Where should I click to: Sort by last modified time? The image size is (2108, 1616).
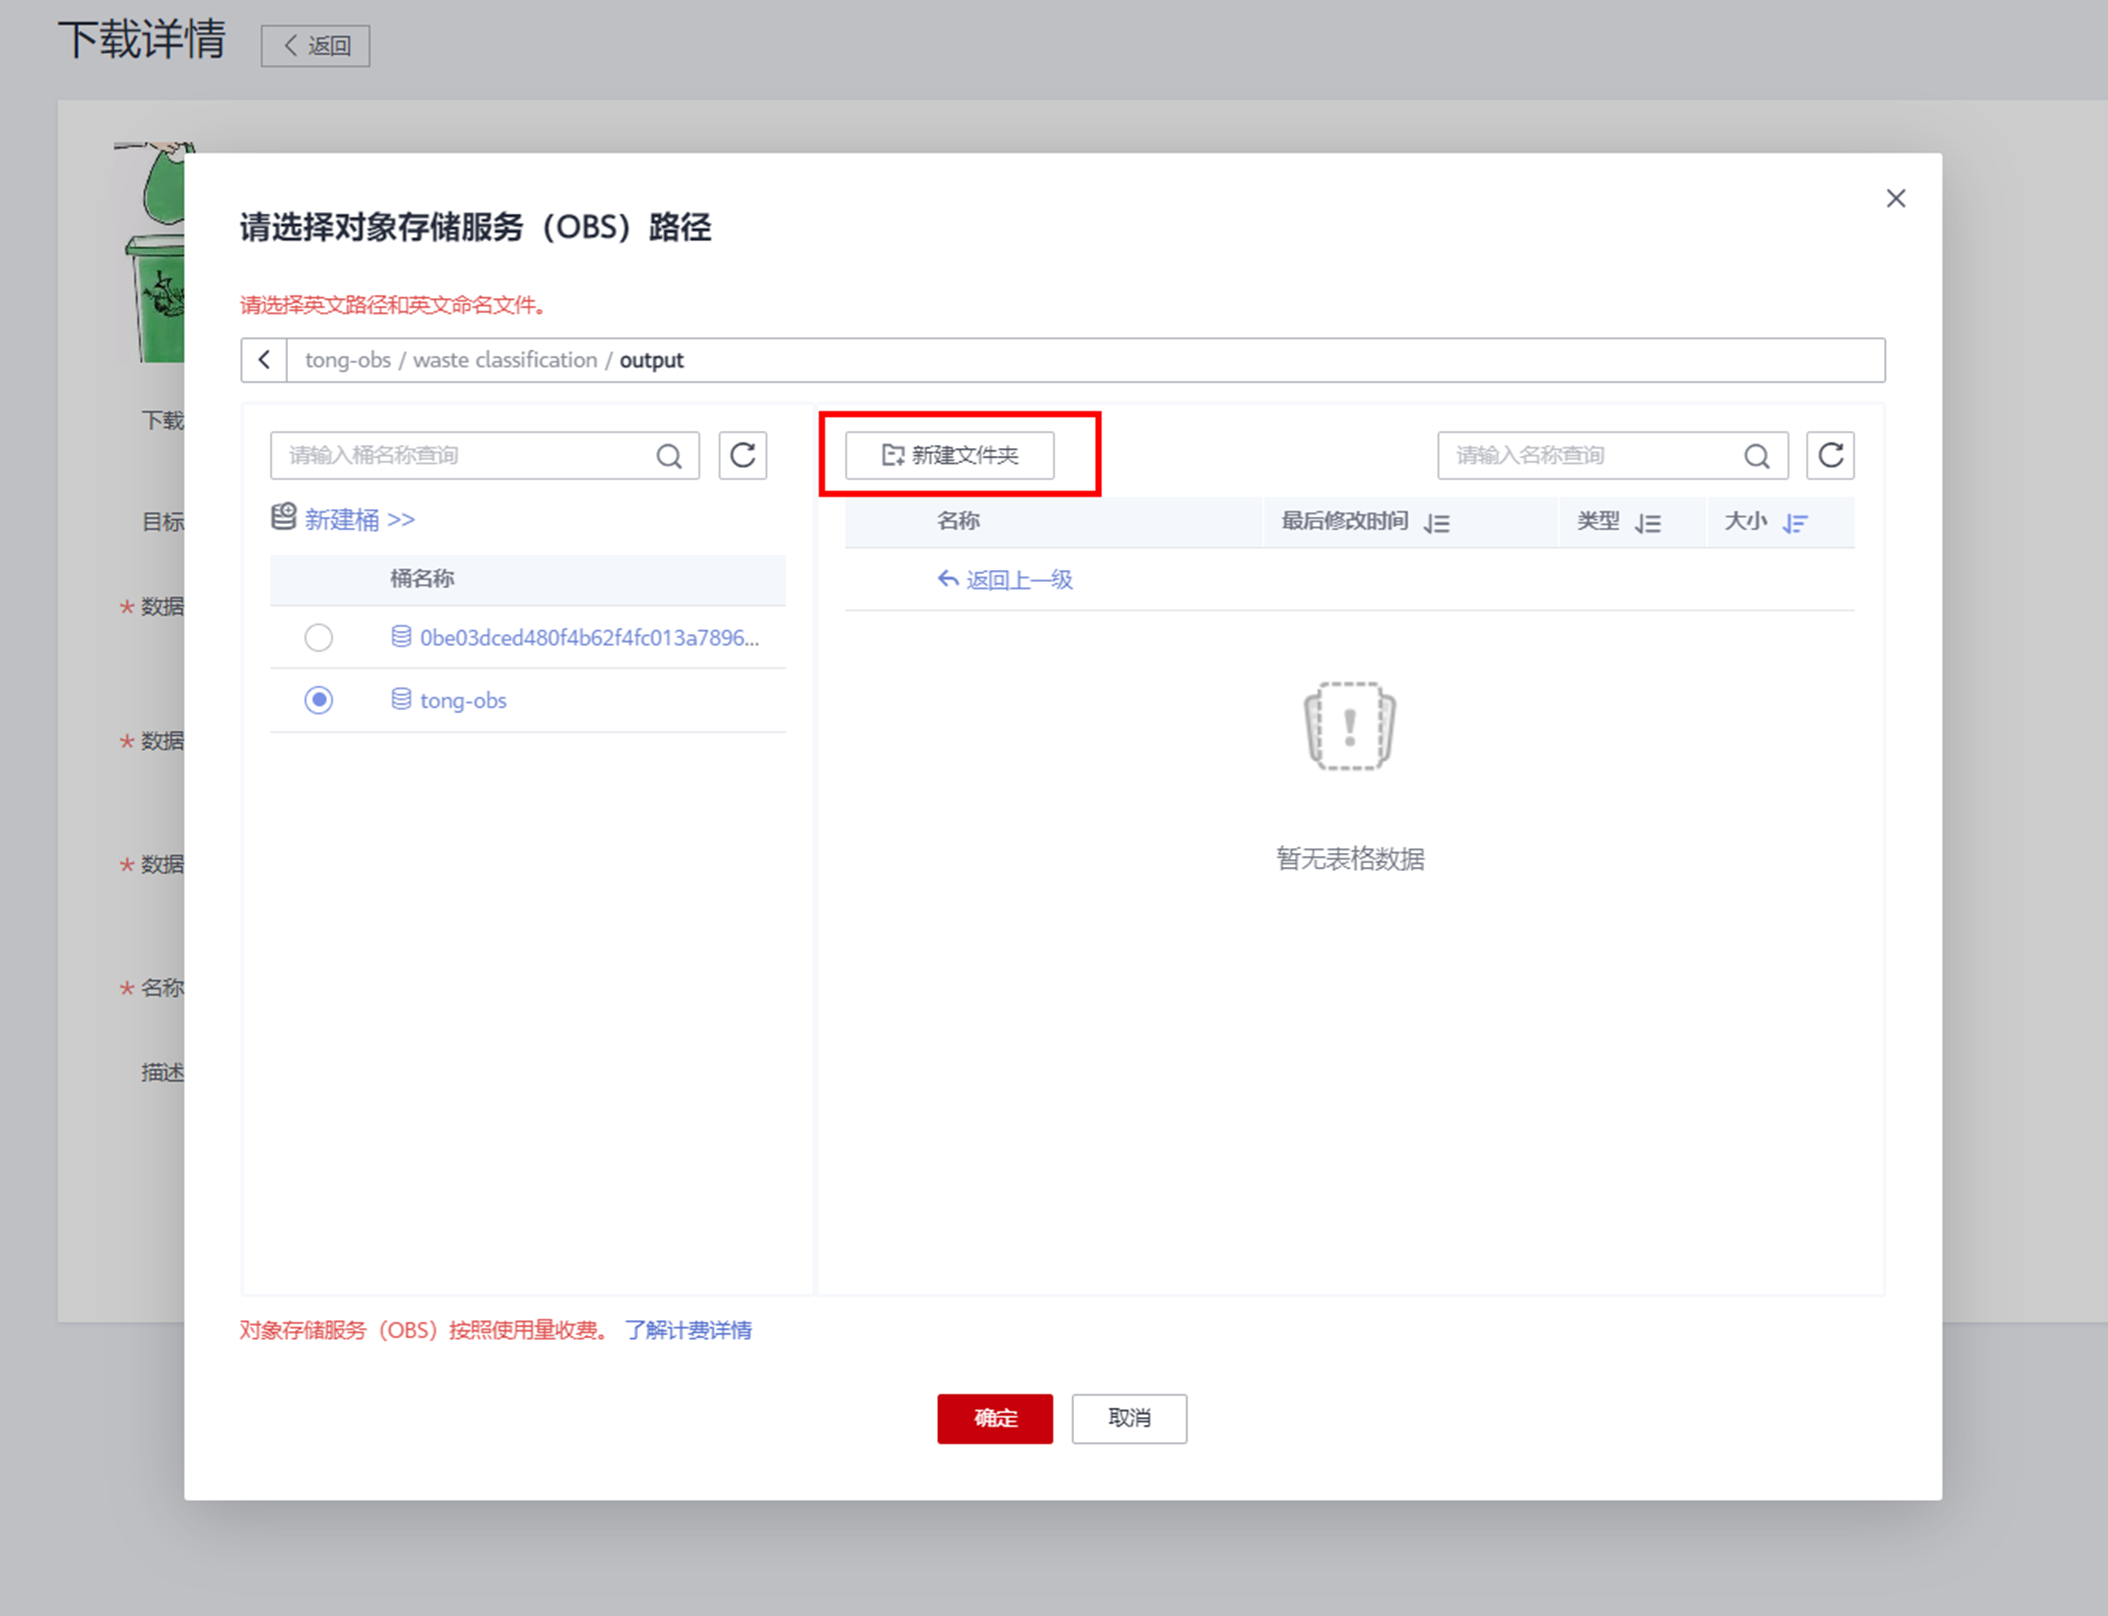1437,523
